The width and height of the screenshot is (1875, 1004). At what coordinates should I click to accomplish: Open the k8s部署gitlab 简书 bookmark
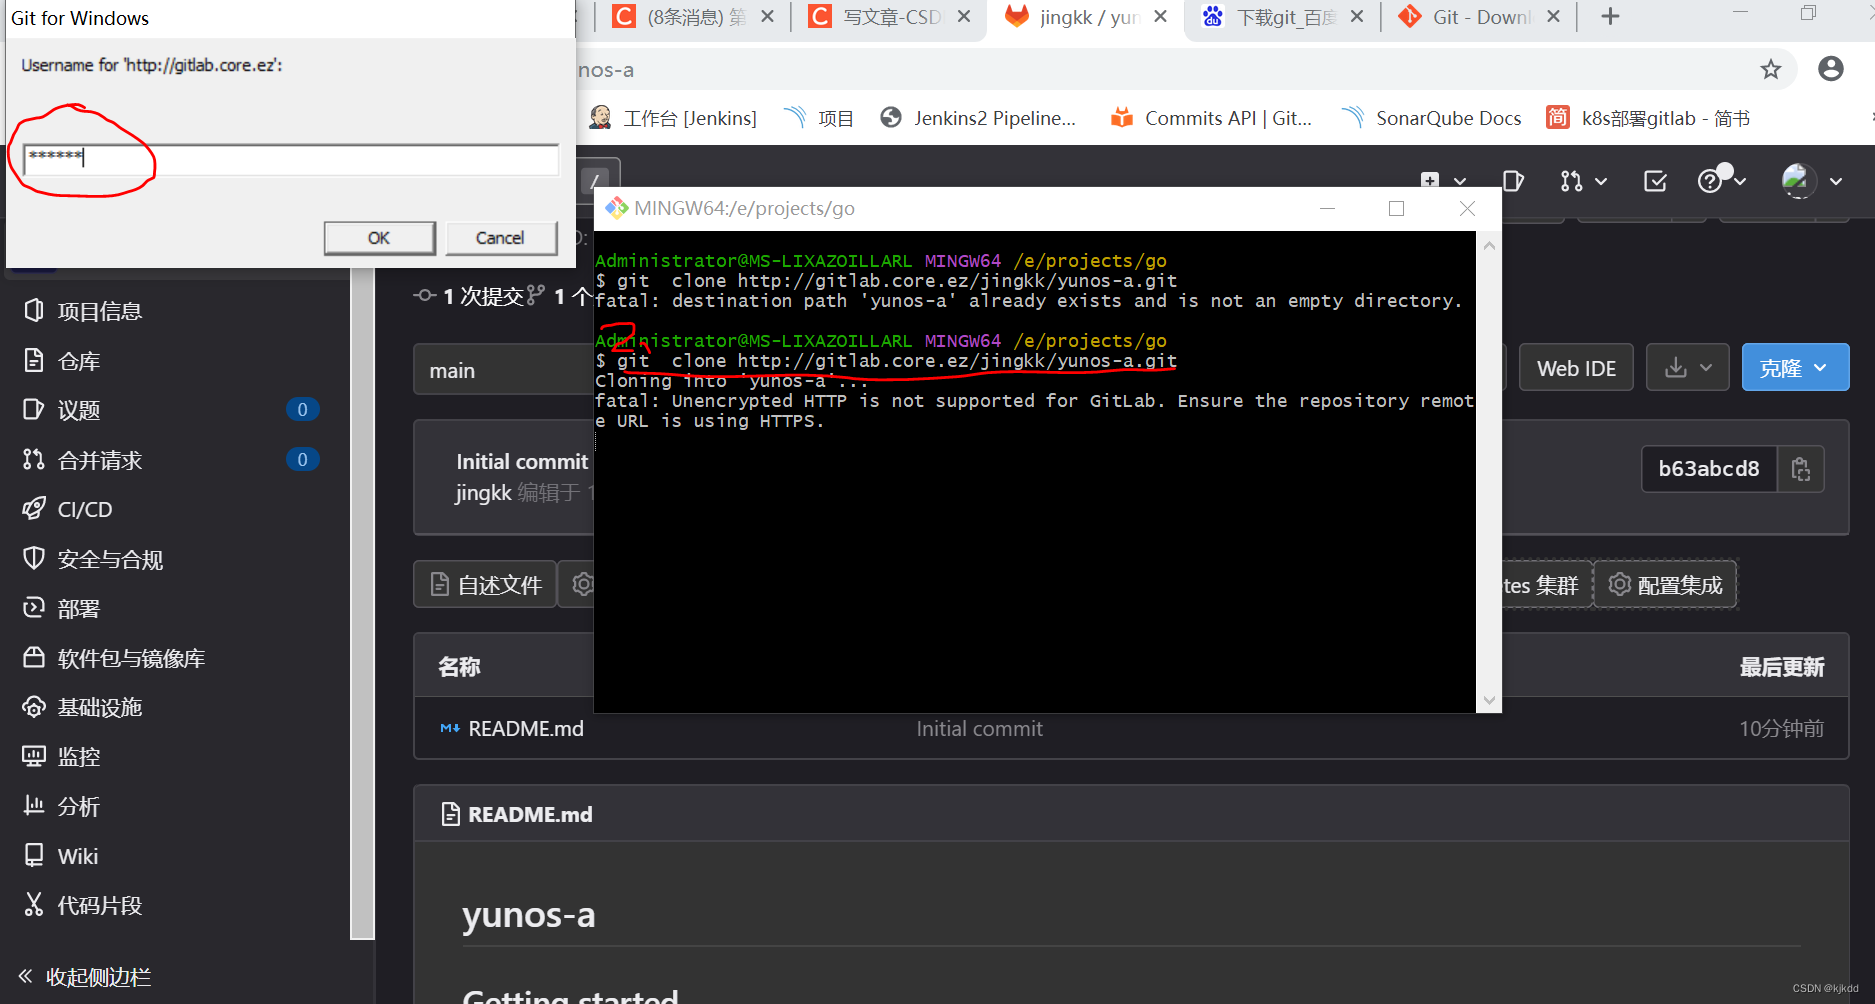[x=1648, y=118]
